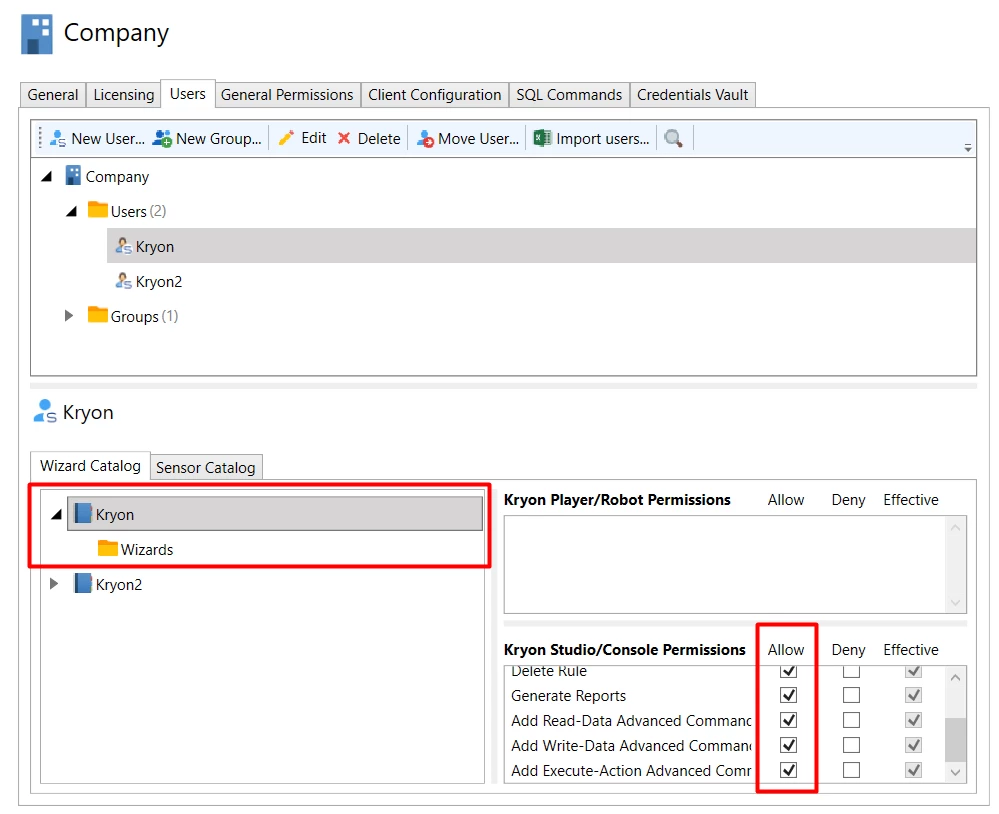The height and width of the screenshot is (814, 999).
Task: Click the Kryon2 catalog book icon
Action: 83,583
